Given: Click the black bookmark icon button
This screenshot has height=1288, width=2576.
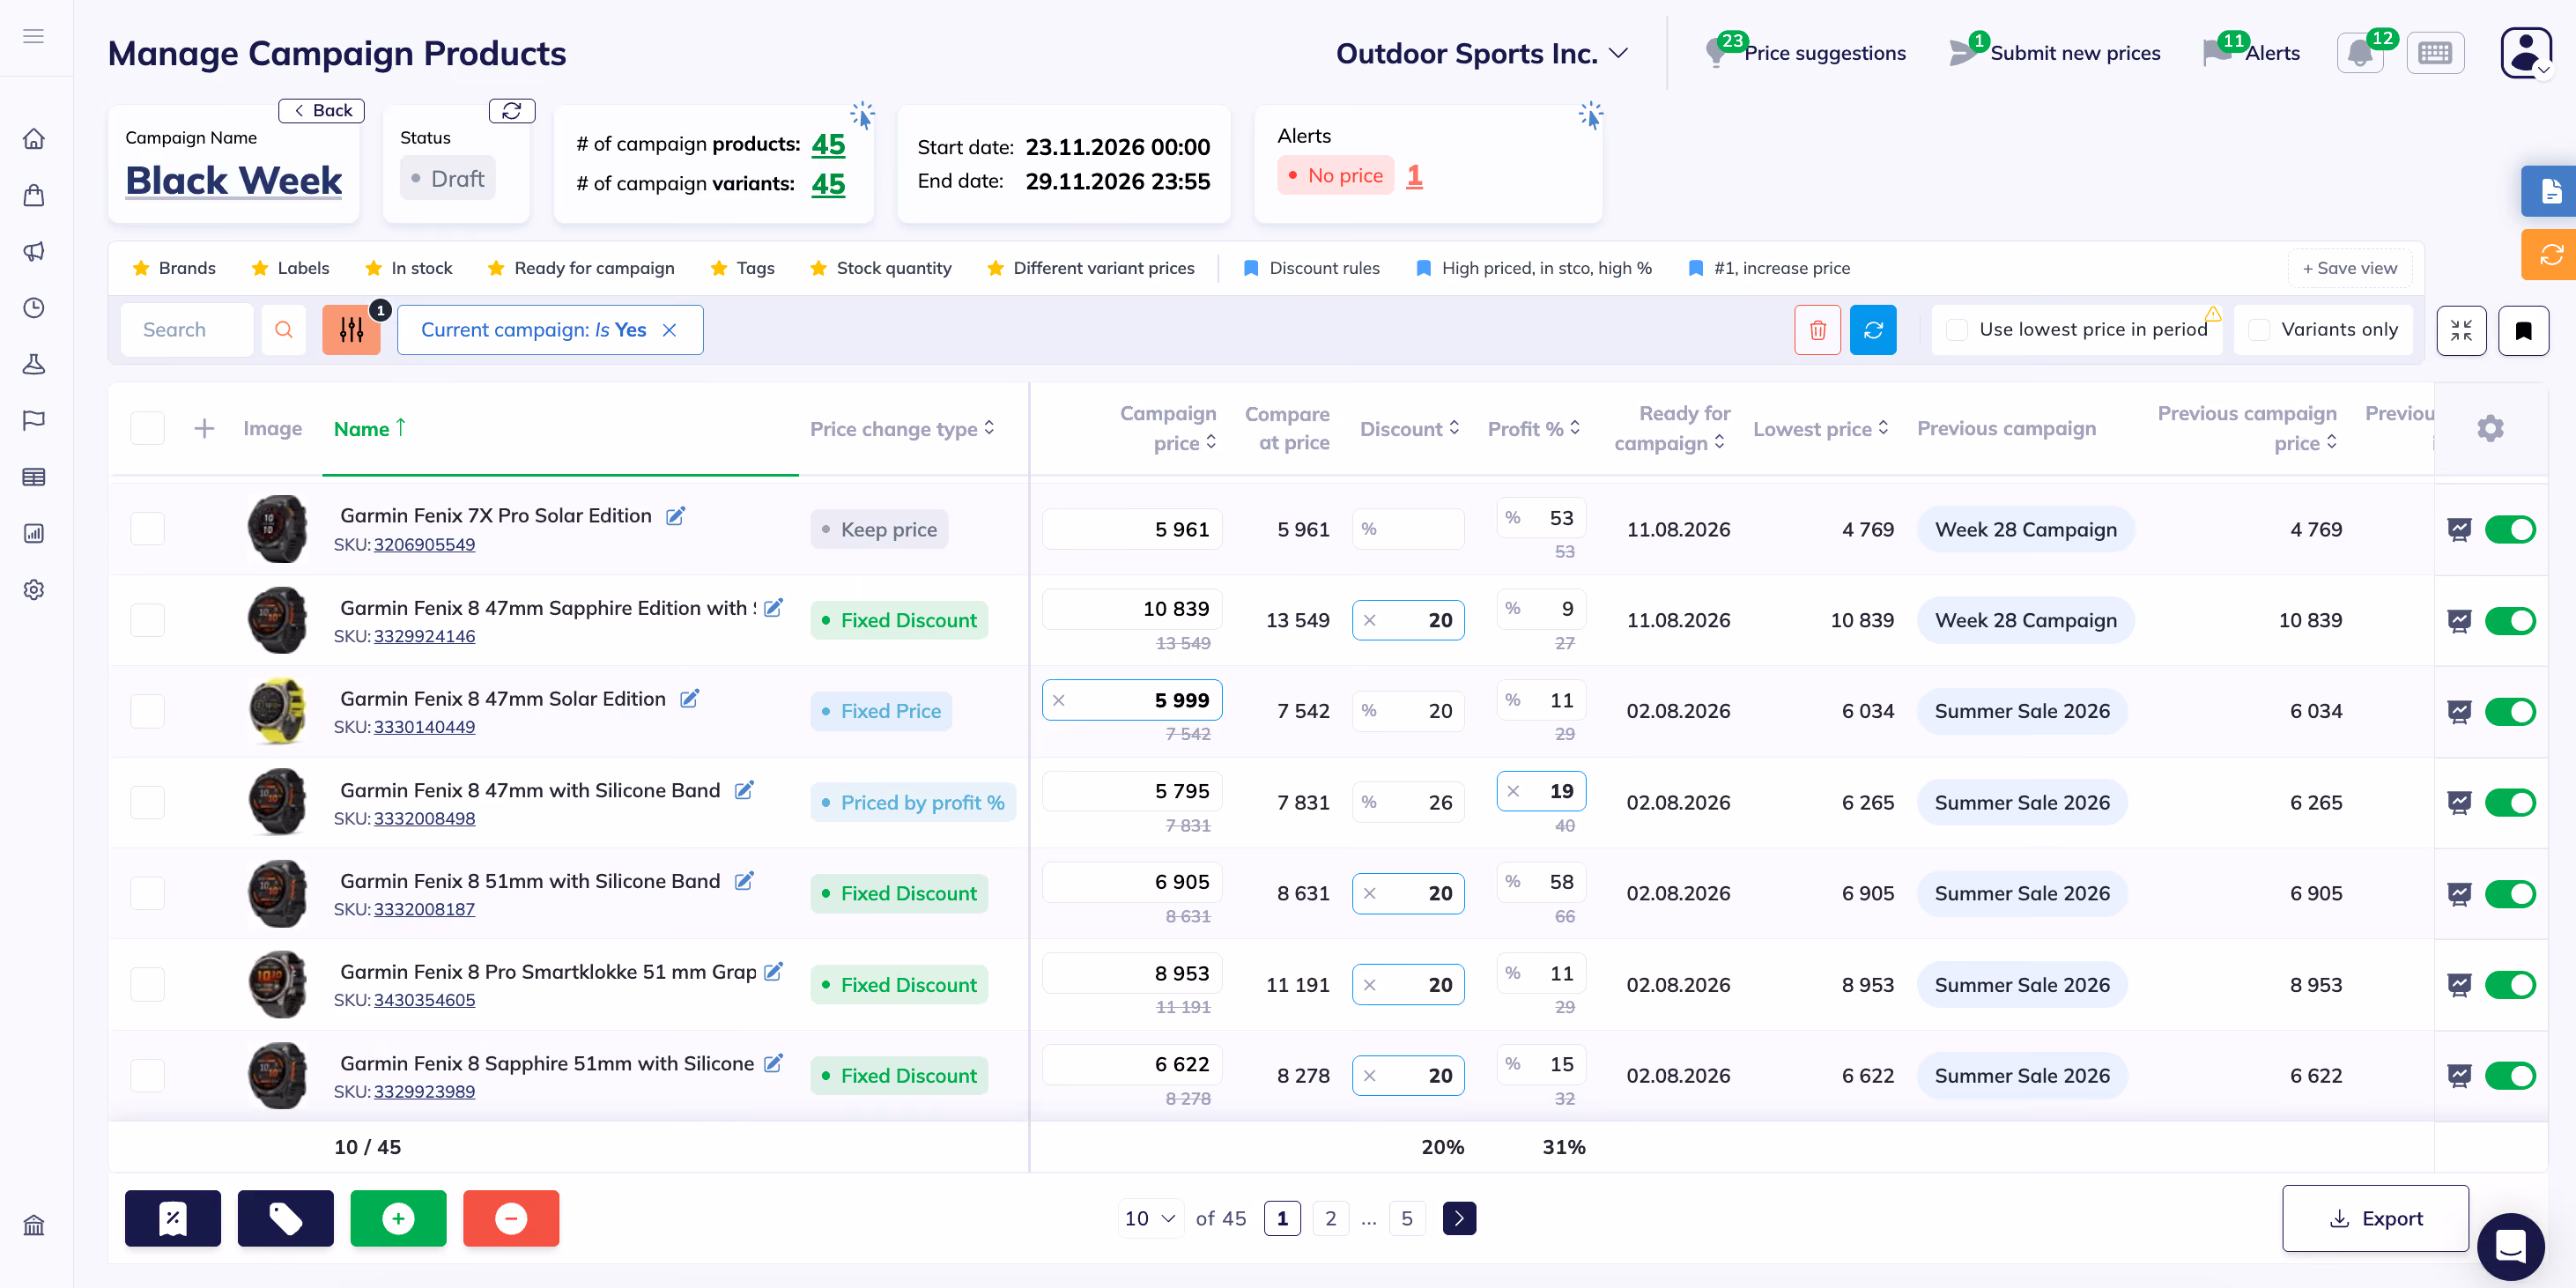Looking at the screenshot, I should click(2523, 330).
